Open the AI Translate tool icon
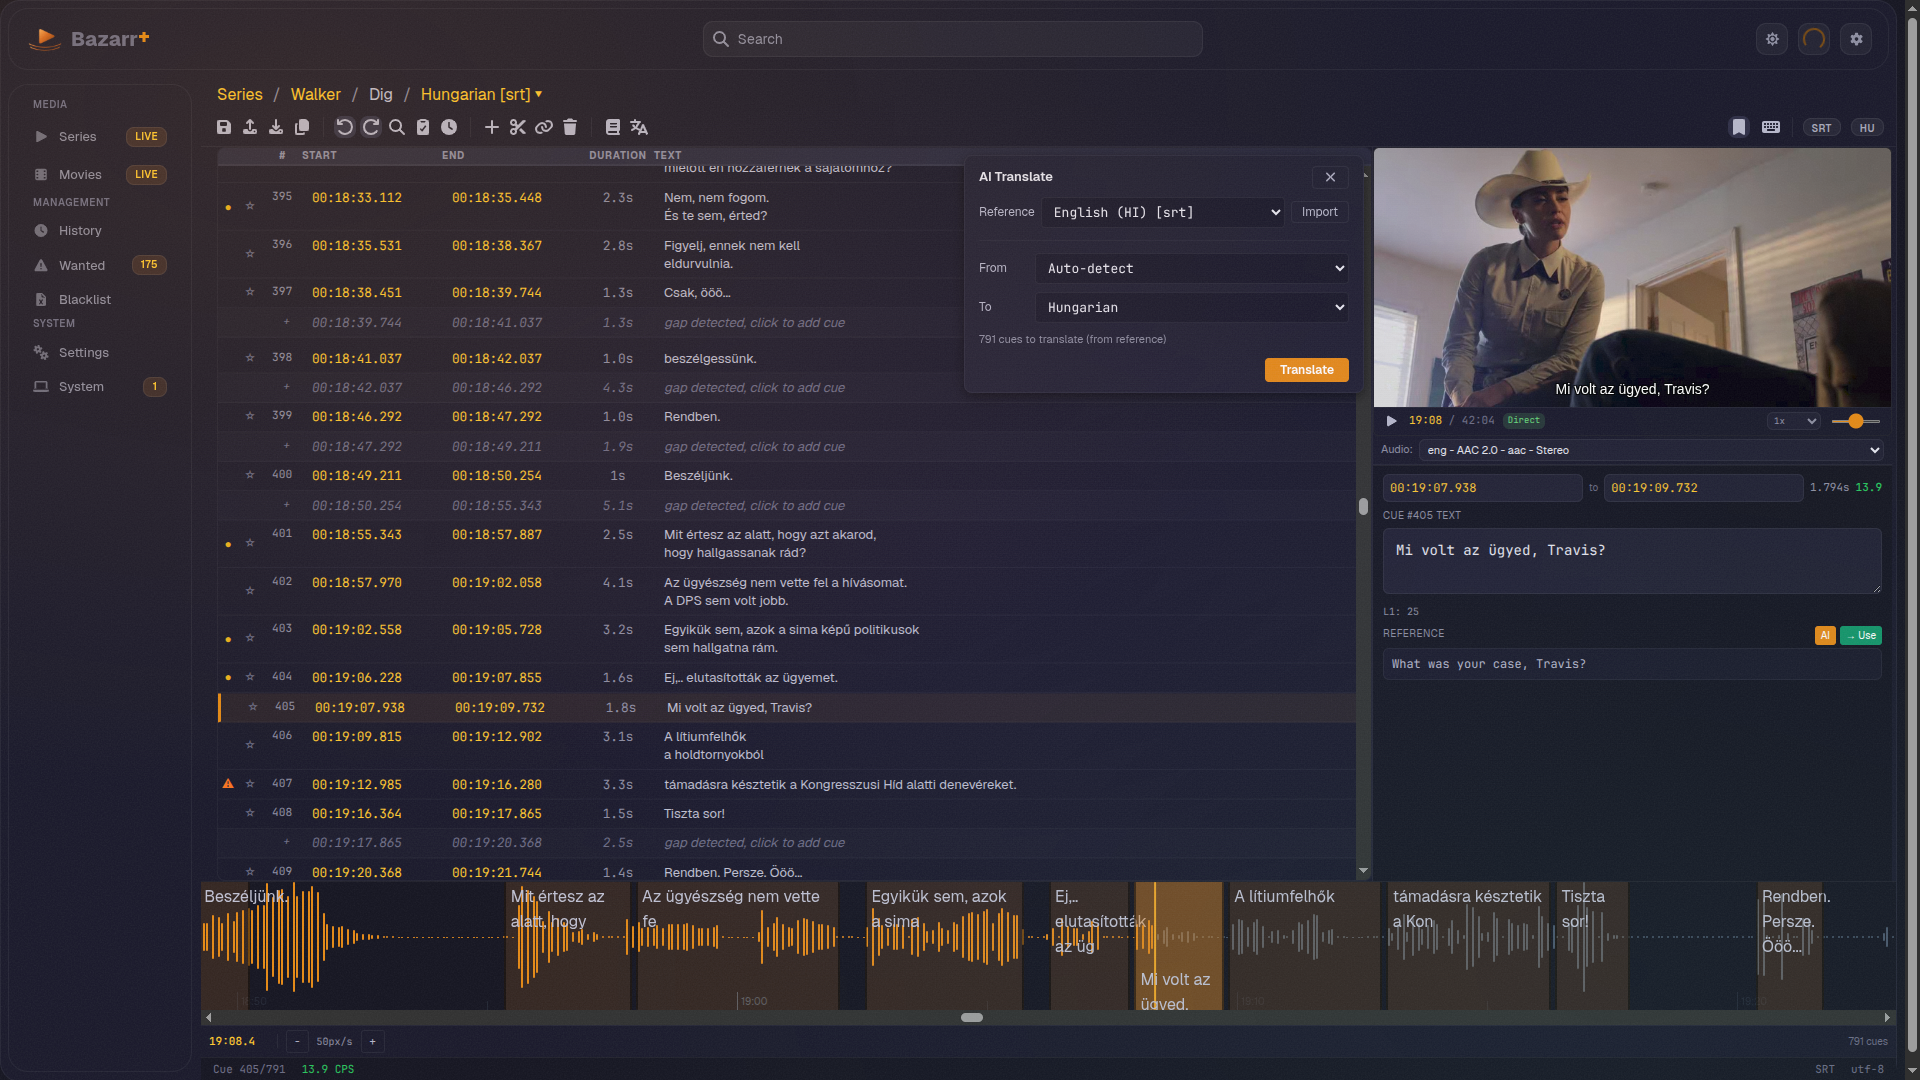The width and height of the screenshot is (1920, 1080). 639,127
